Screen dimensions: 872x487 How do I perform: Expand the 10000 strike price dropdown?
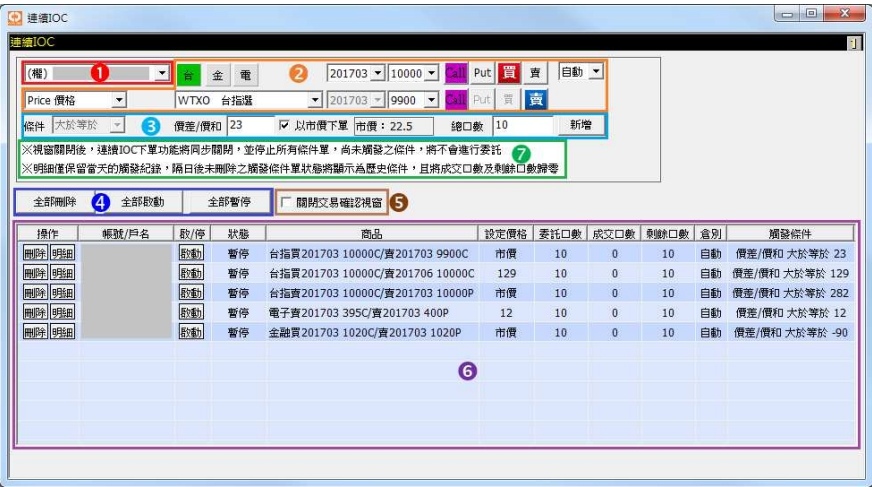click(432, 73)
